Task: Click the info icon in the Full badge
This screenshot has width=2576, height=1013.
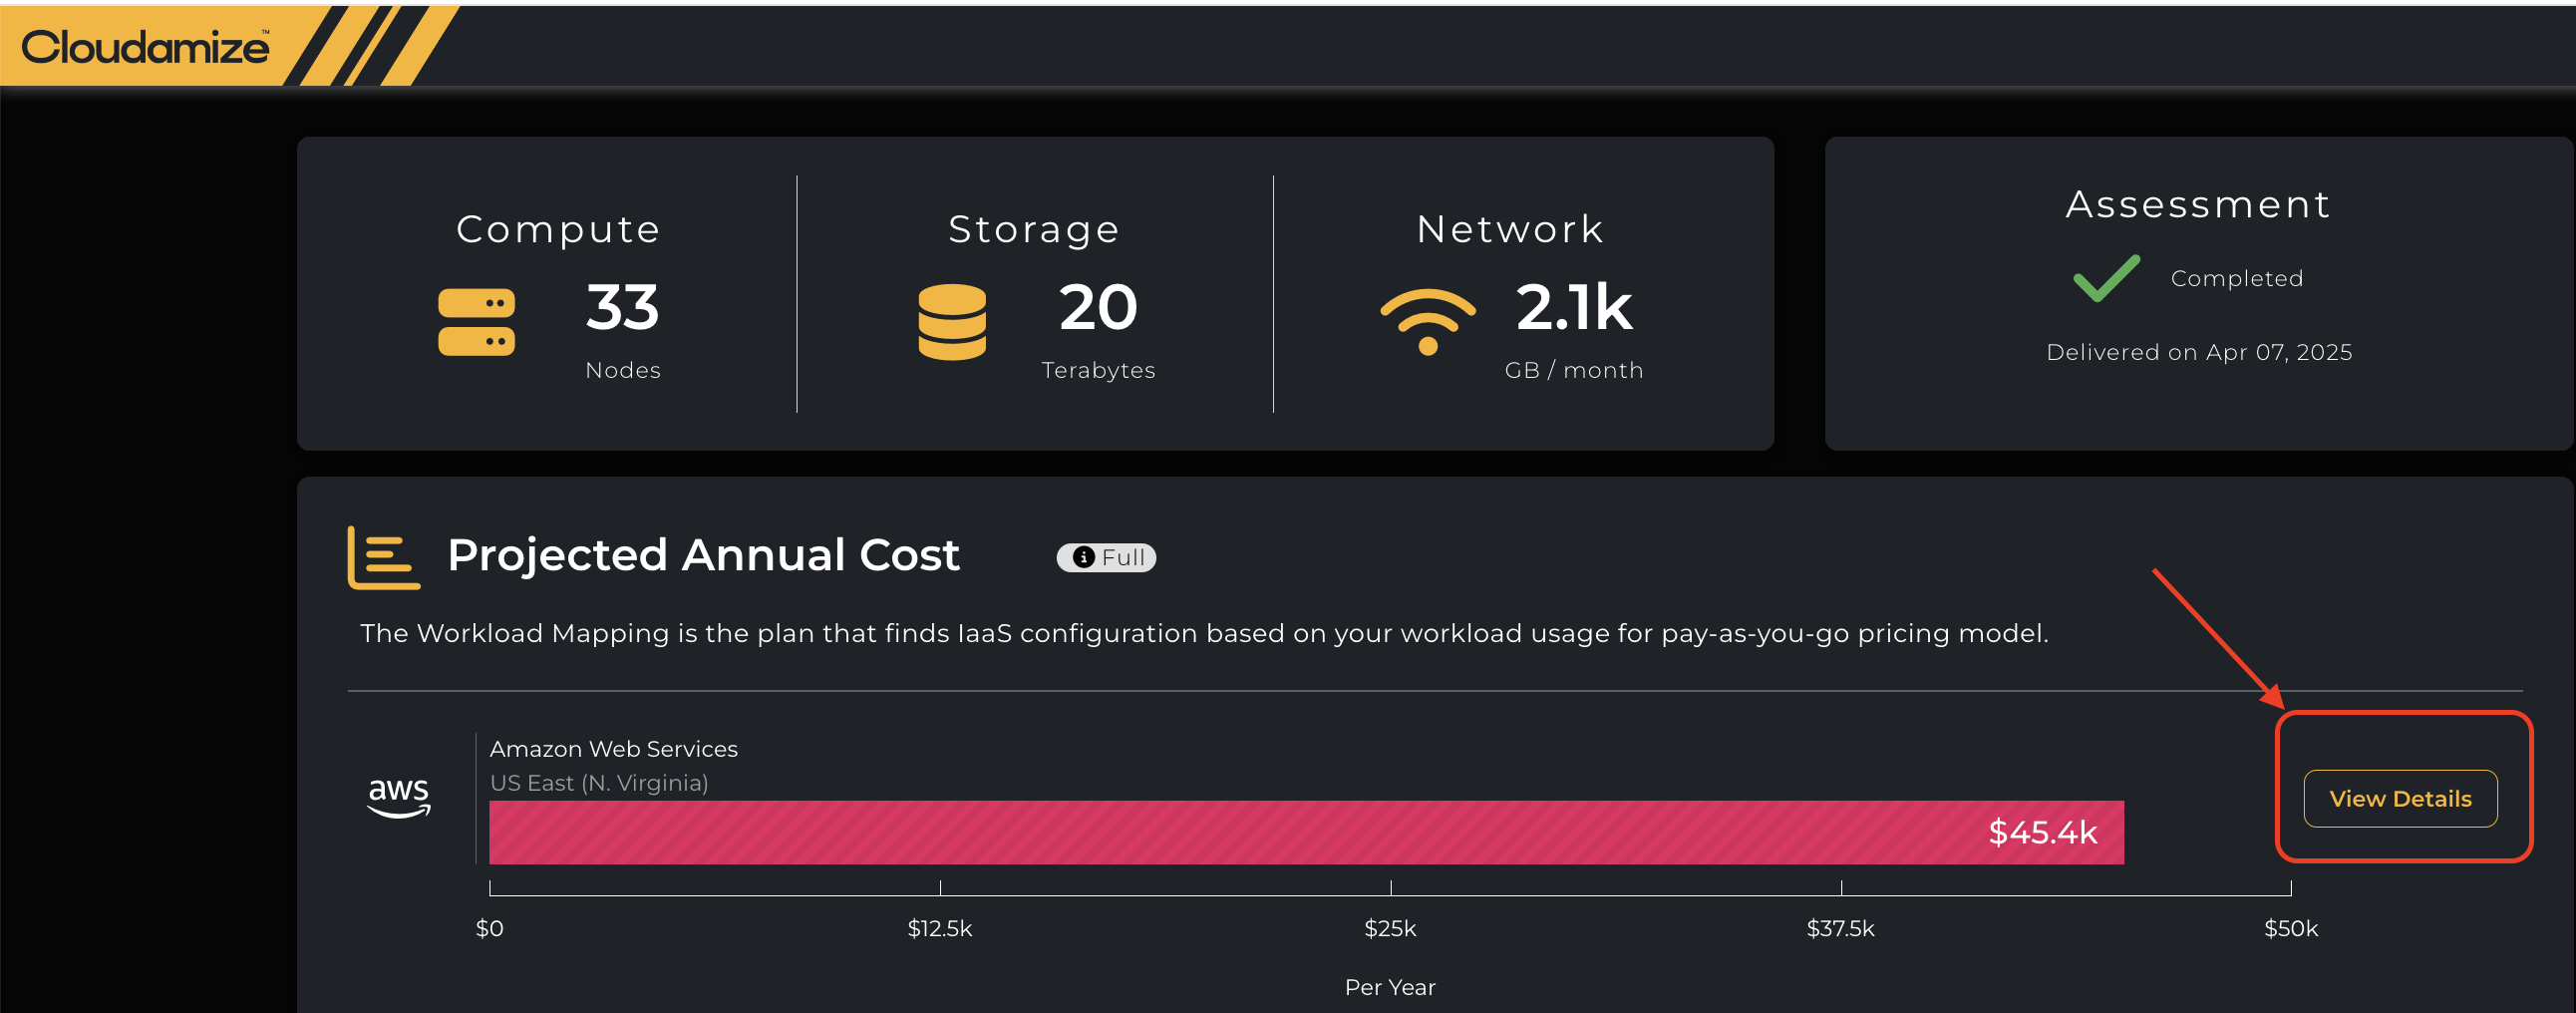Action: tap(1083, 557)
